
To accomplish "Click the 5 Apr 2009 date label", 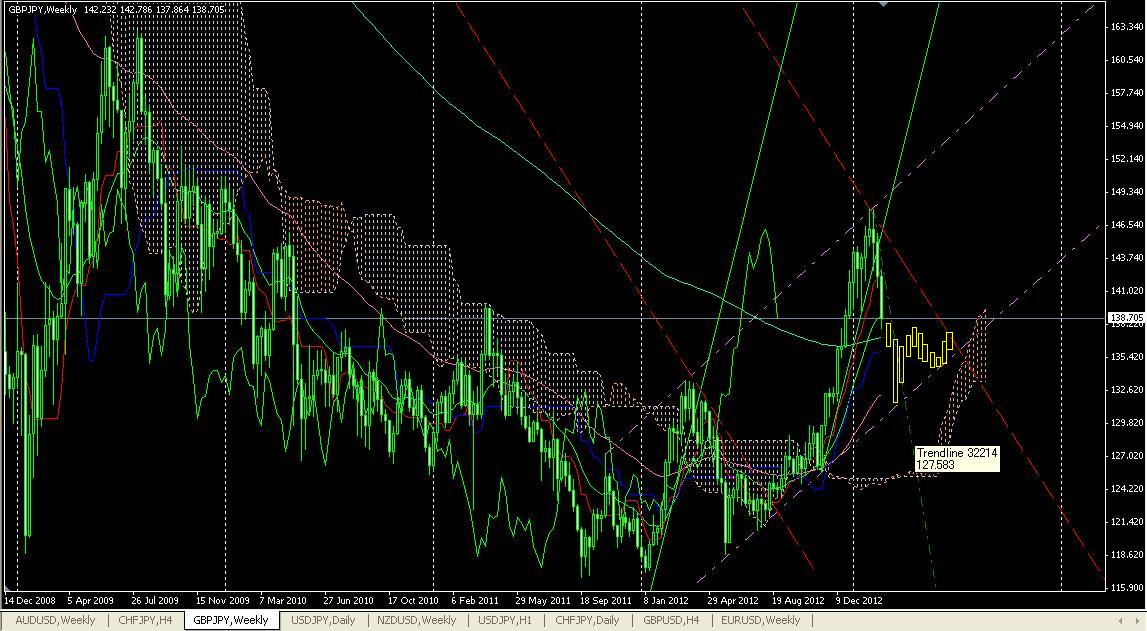I will tap(91, 600).
